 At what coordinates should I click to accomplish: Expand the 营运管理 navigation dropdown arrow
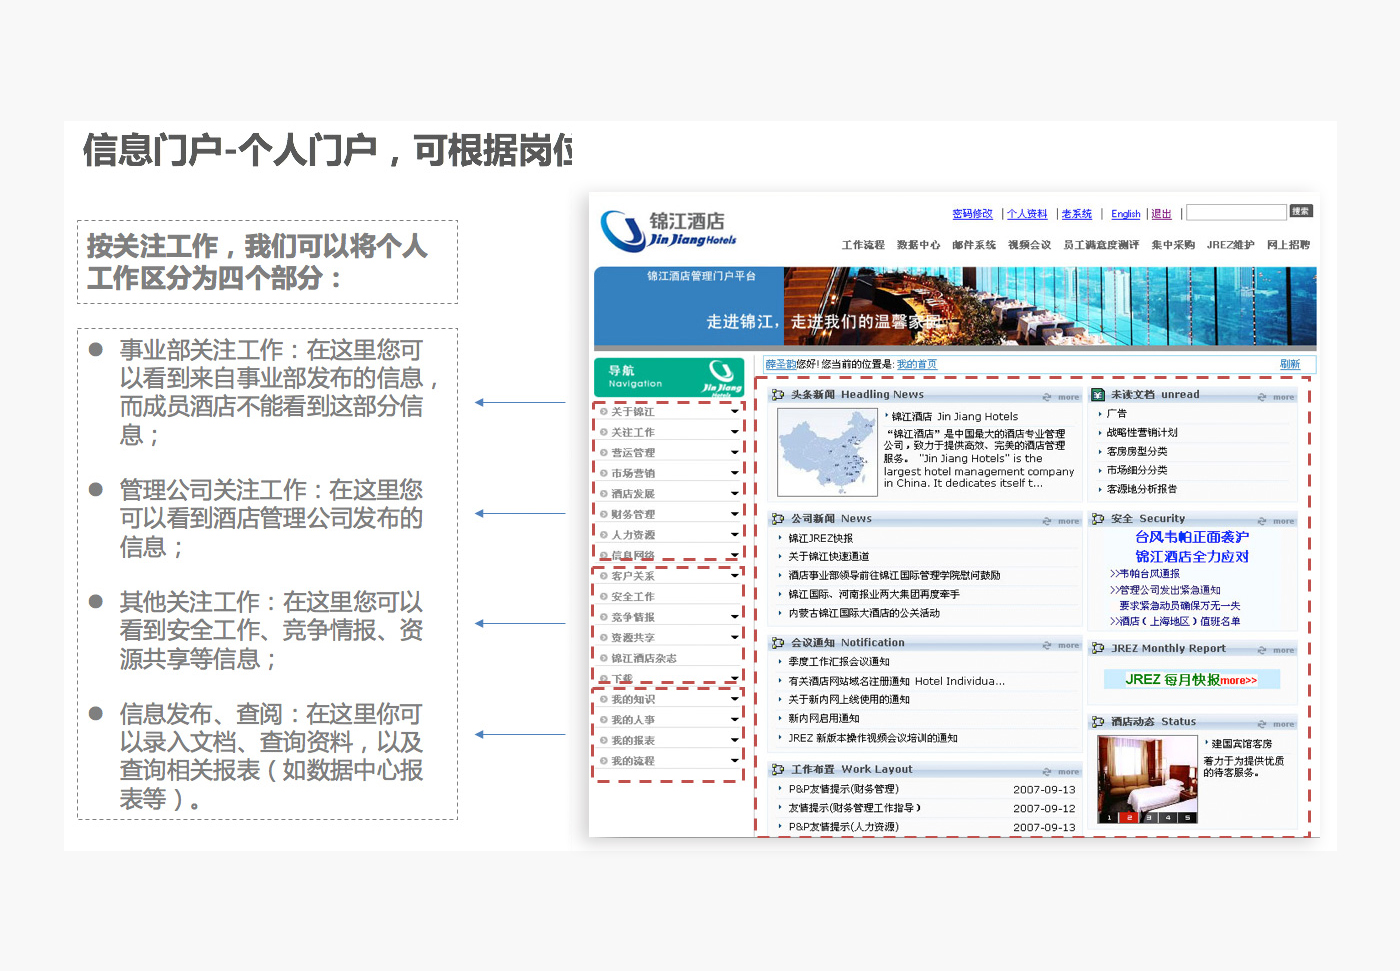tap(734, 453)
